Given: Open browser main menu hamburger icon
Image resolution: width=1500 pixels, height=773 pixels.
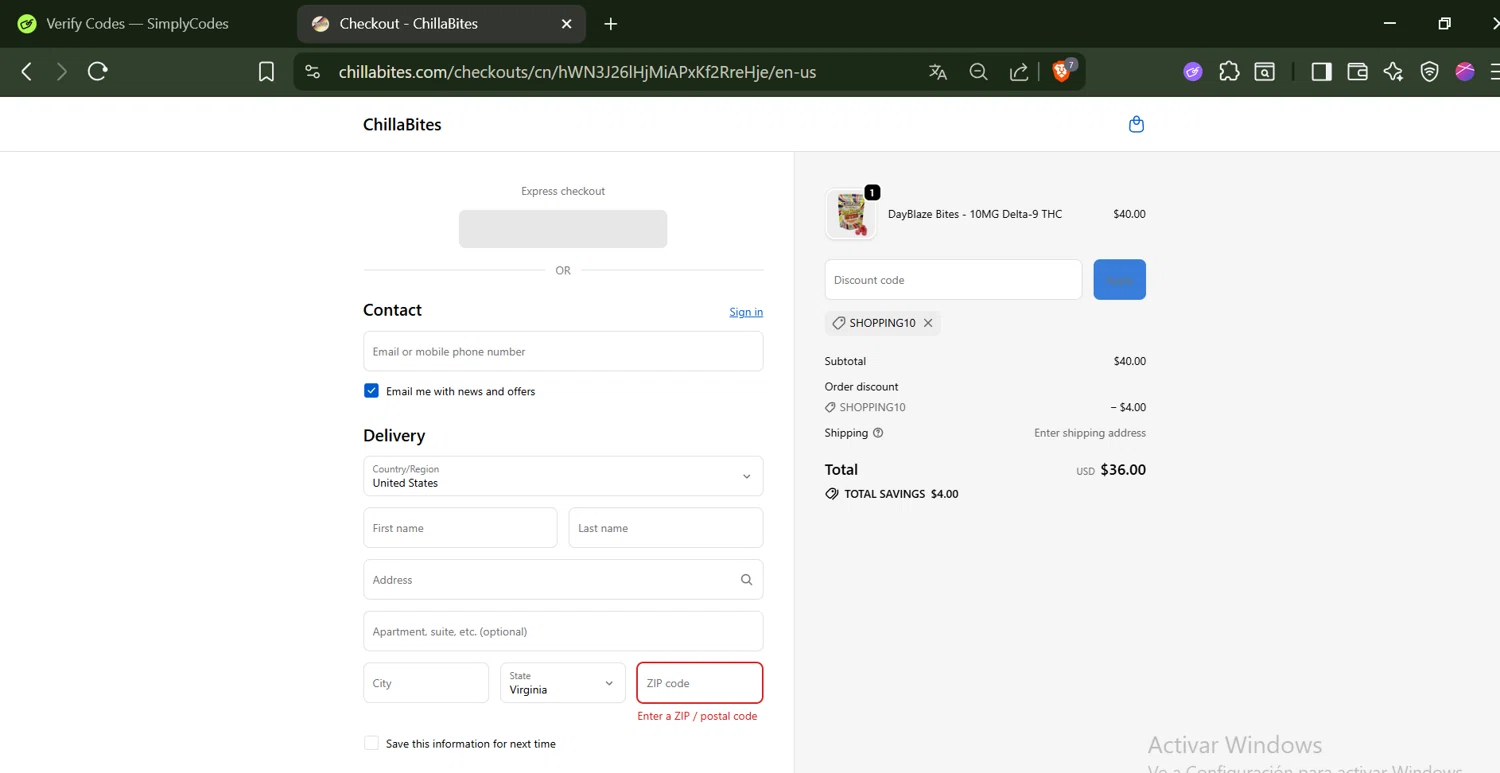Looking at the screenshot, I should (1494, 72).
